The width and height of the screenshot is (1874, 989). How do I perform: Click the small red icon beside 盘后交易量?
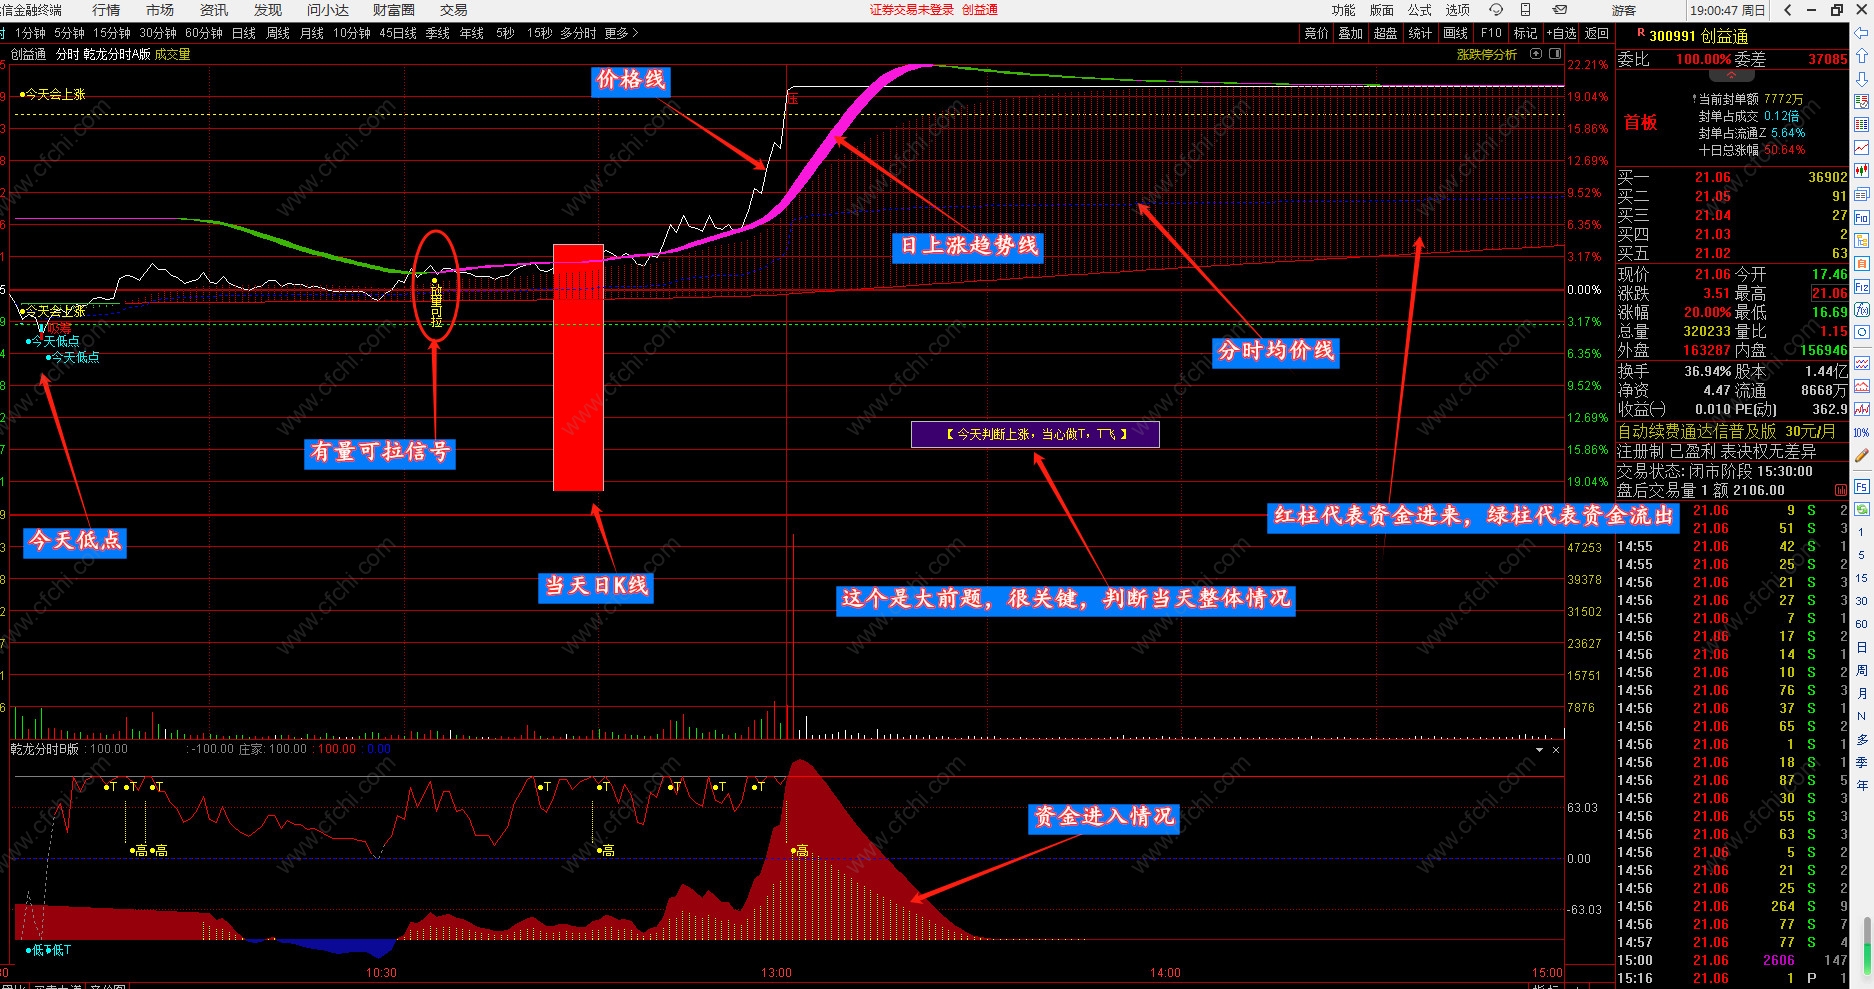coord(1841,490)
